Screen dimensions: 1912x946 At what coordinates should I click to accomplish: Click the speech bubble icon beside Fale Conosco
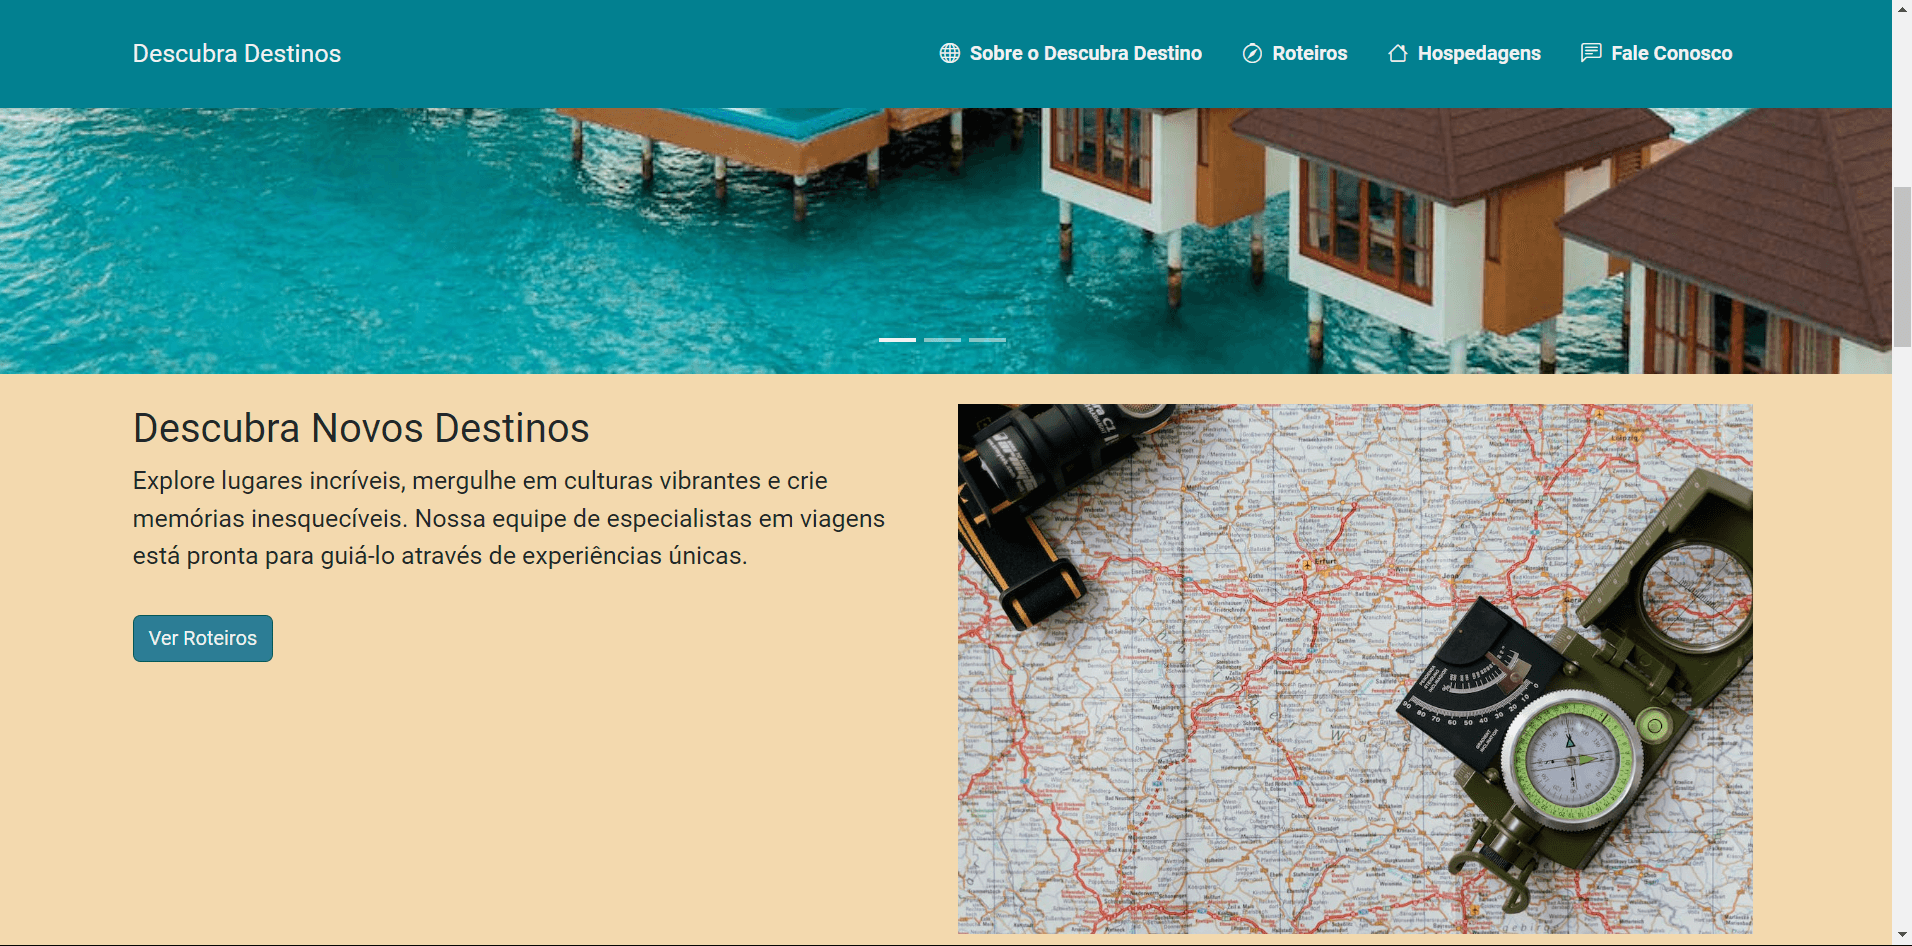pyautogui.click(x=1590, y=53)
